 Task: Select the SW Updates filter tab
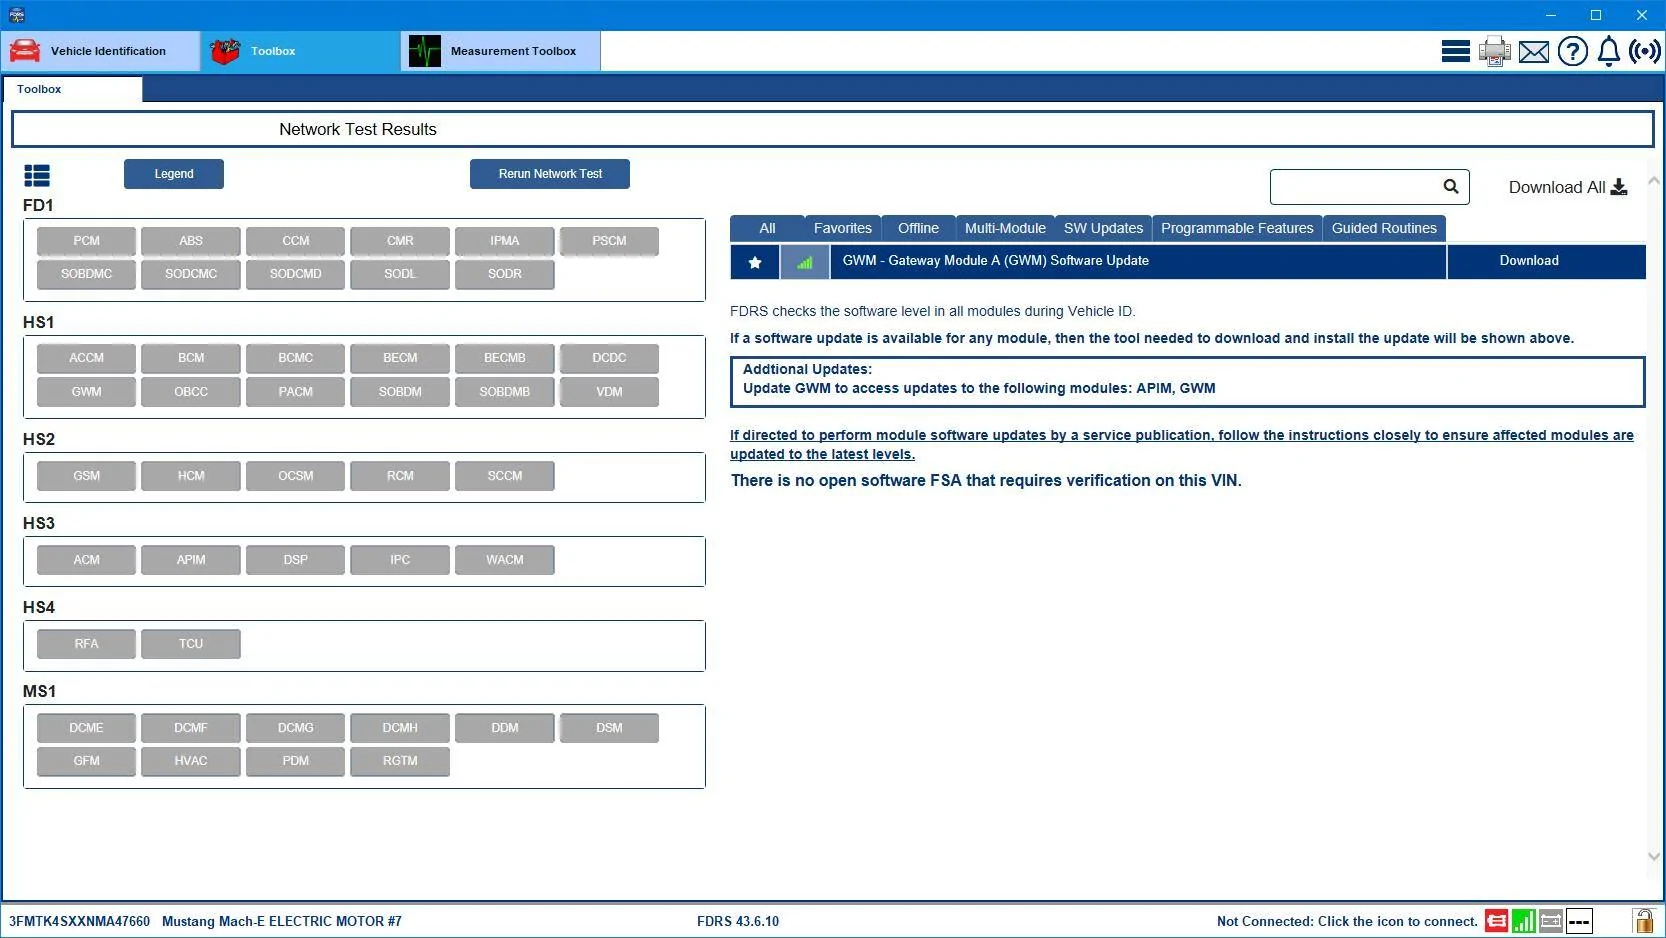1103,228
